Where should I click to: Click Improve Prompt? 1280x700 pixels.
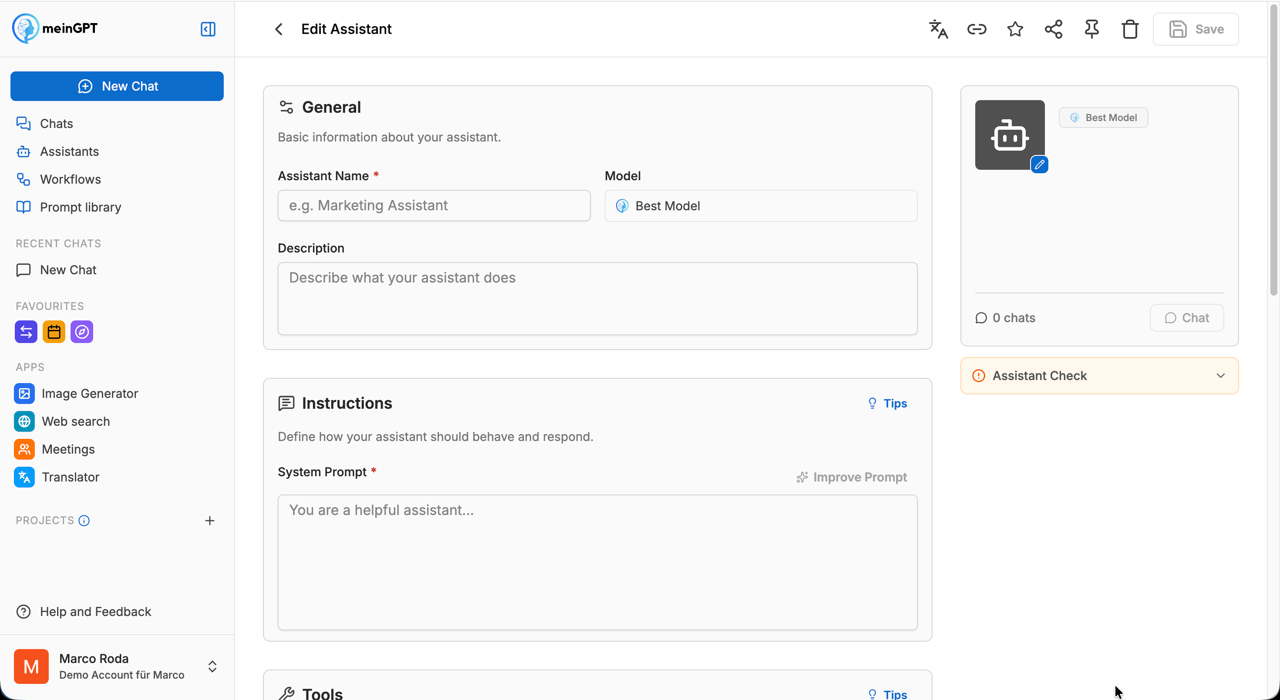point(852,477)
